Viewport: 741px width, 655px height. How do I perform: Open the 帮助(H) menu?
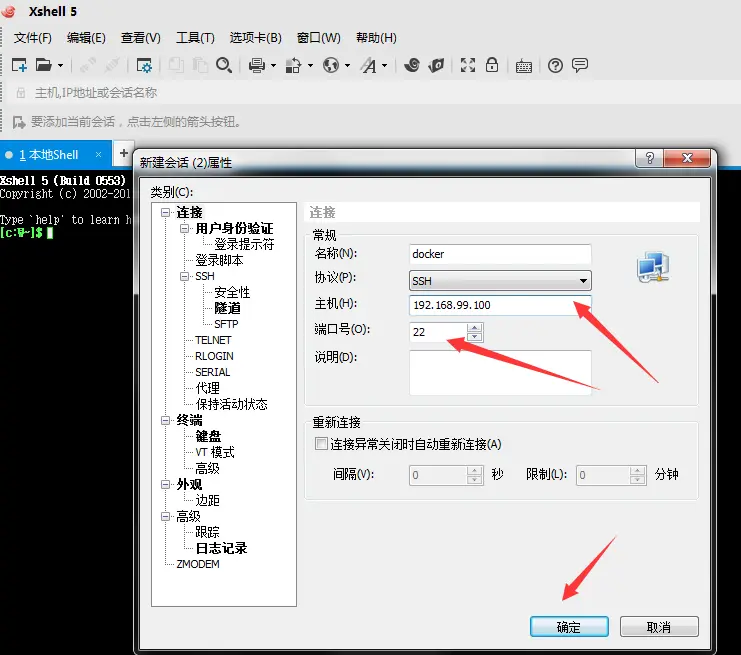tap(376, 38)
